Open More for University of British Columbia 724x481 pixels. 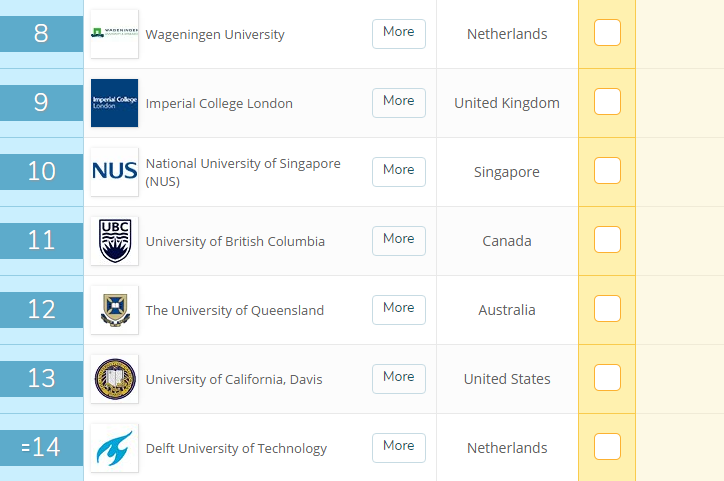click(398, 240)
